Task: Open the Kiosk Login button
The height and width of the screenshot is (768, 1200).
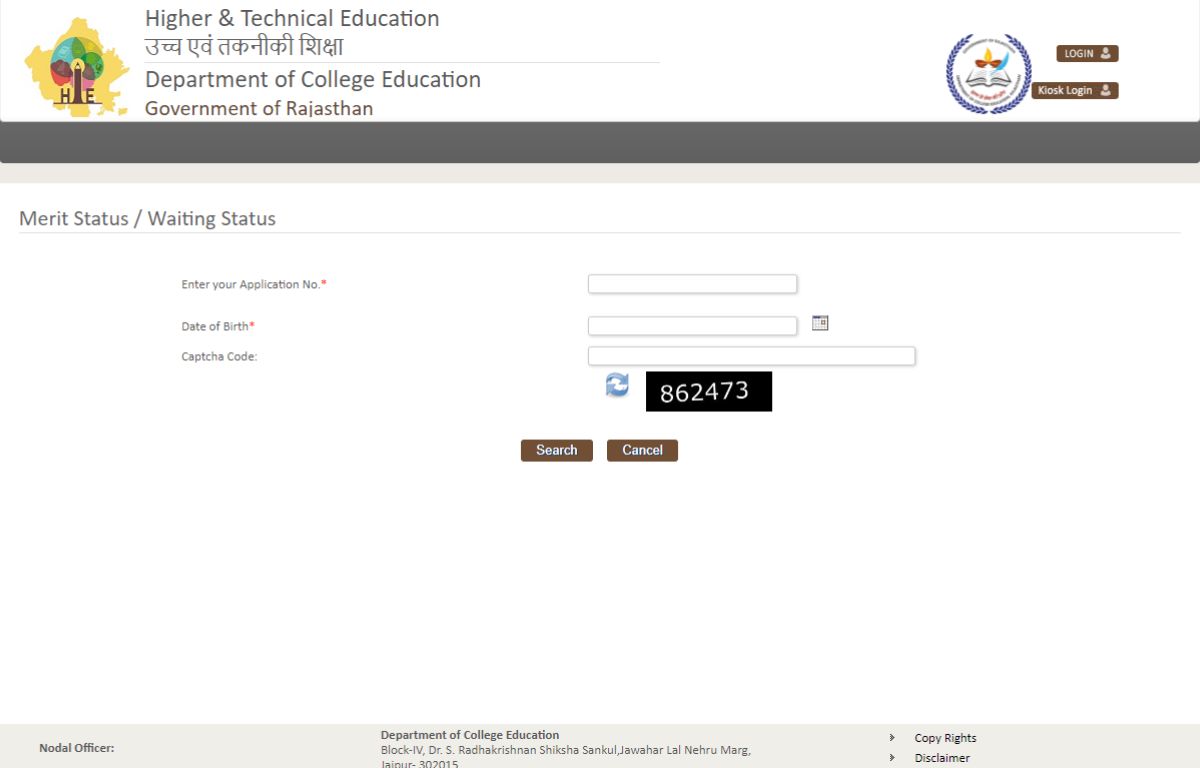Action: [x=1075, y=90]
